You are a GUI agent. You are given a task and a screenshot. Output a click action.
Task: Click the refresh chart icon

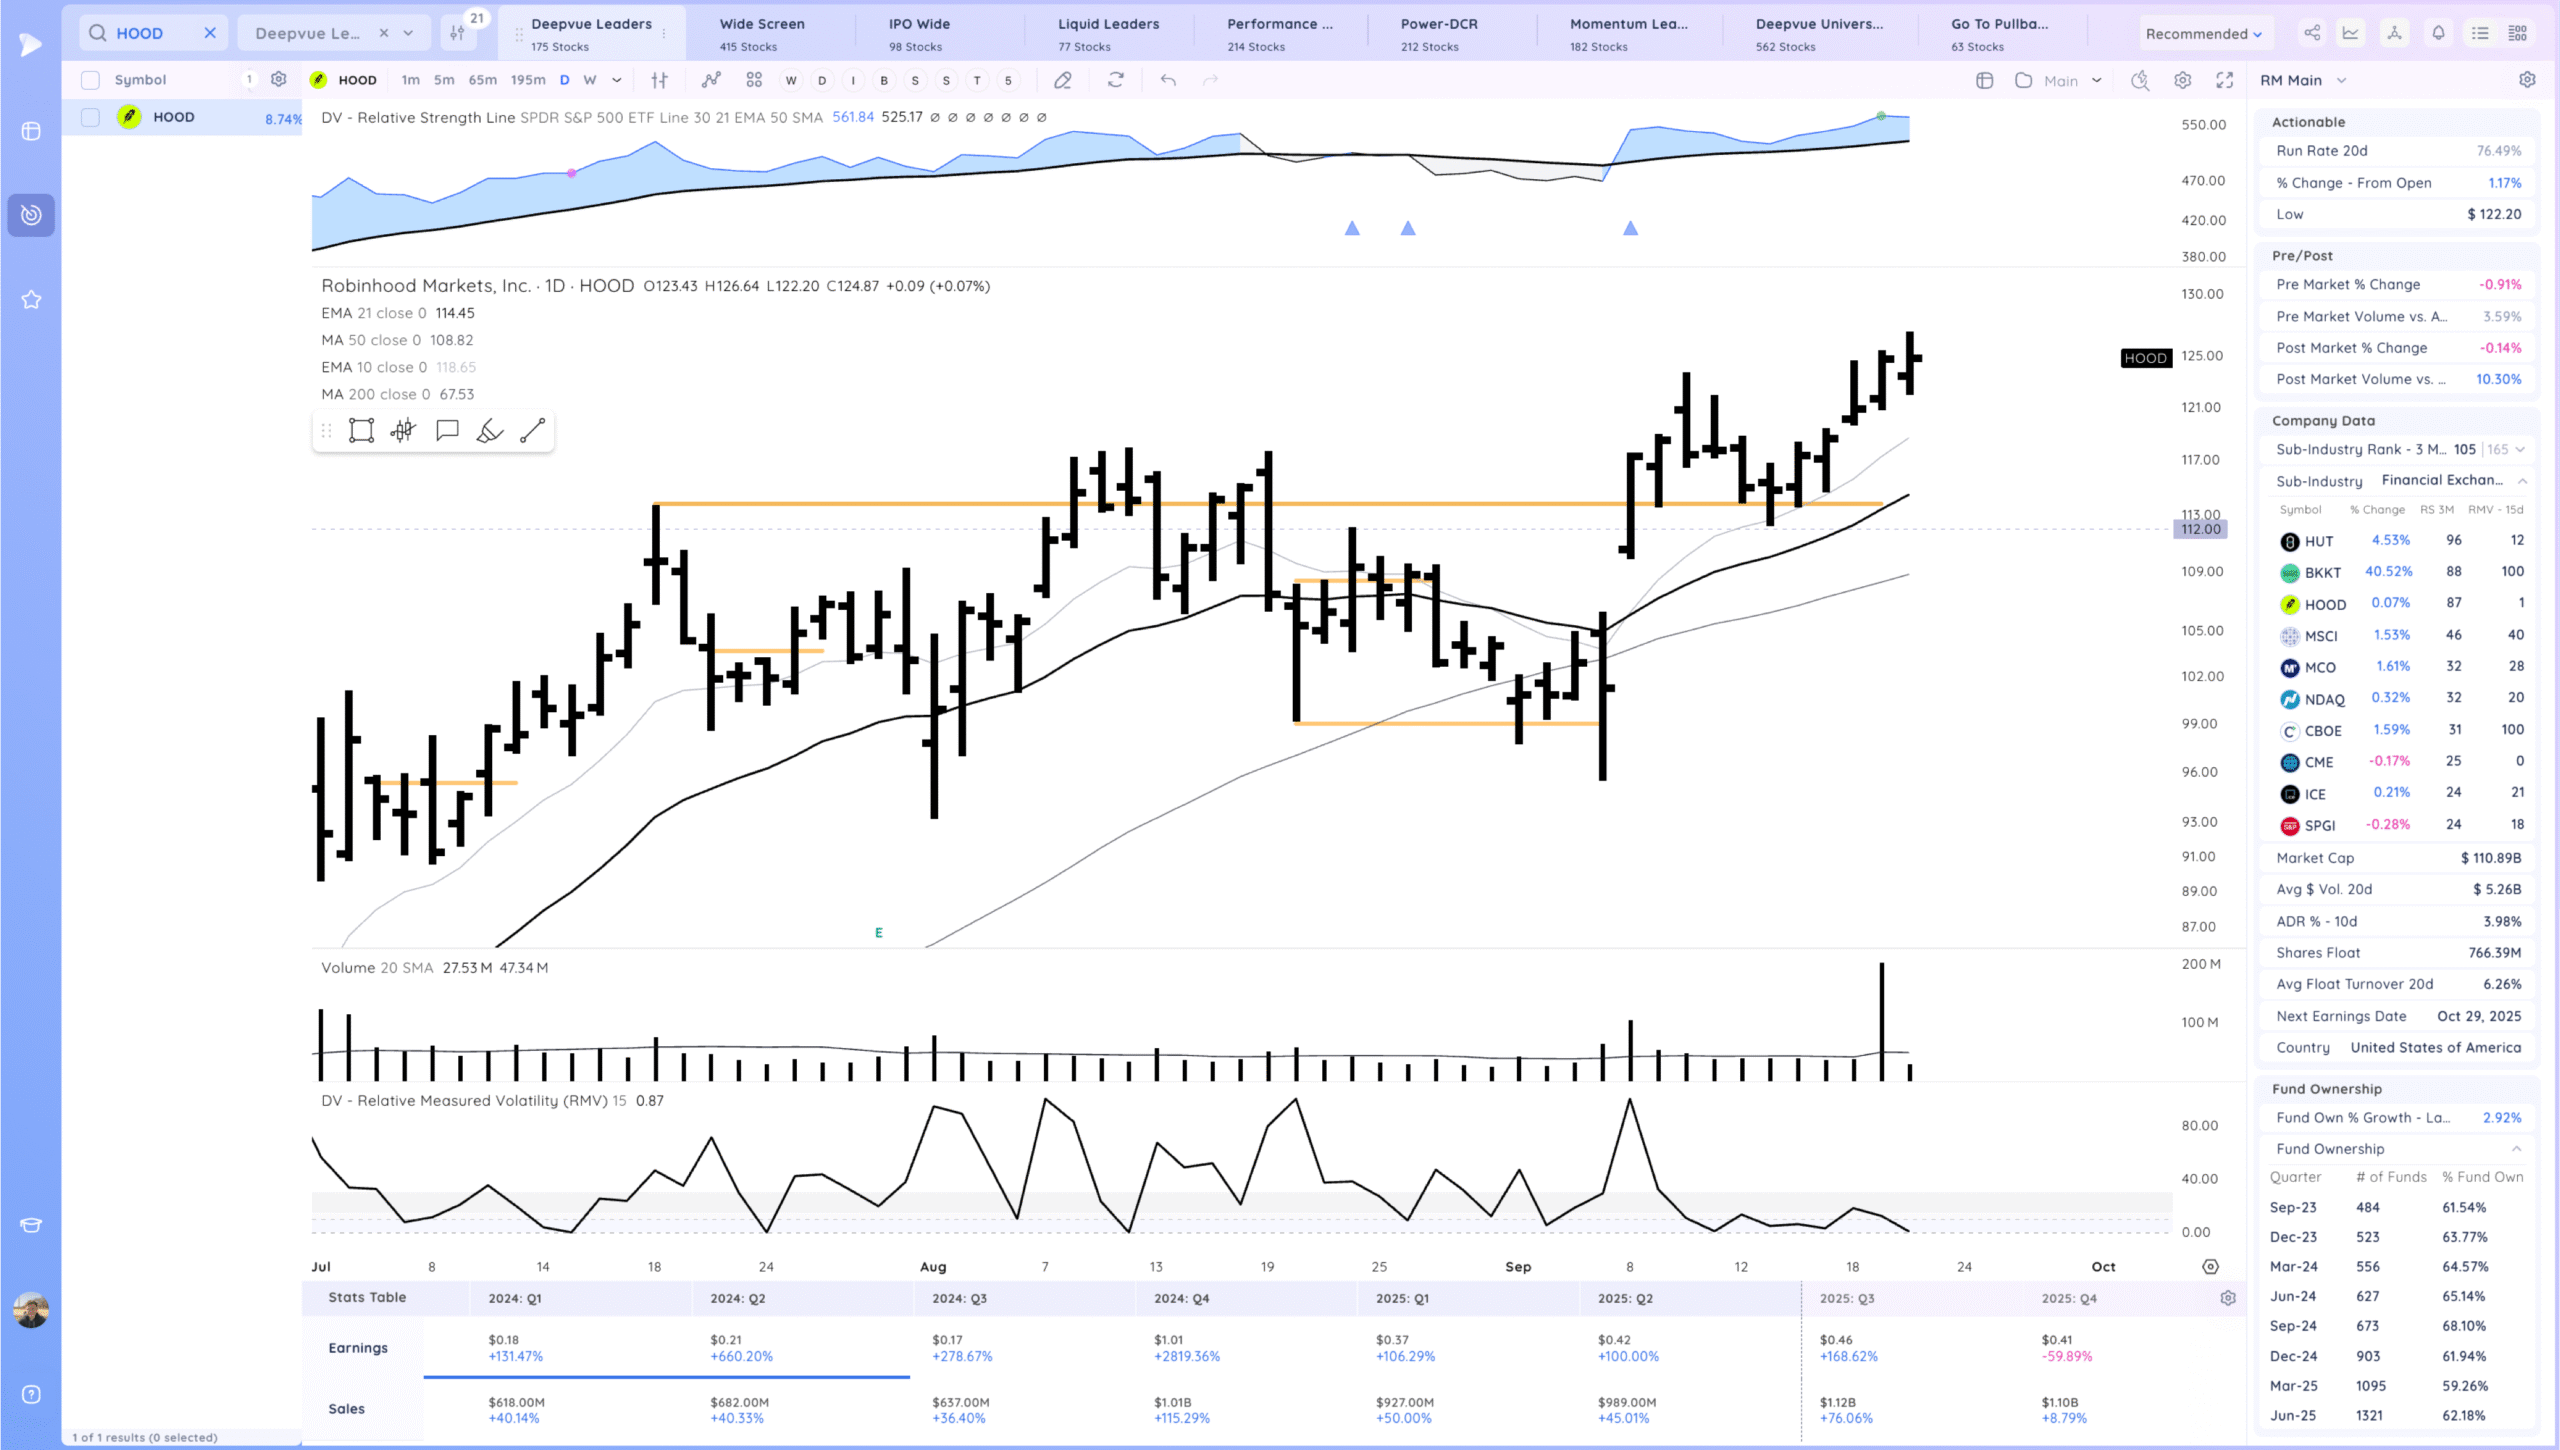(1116, 80)
